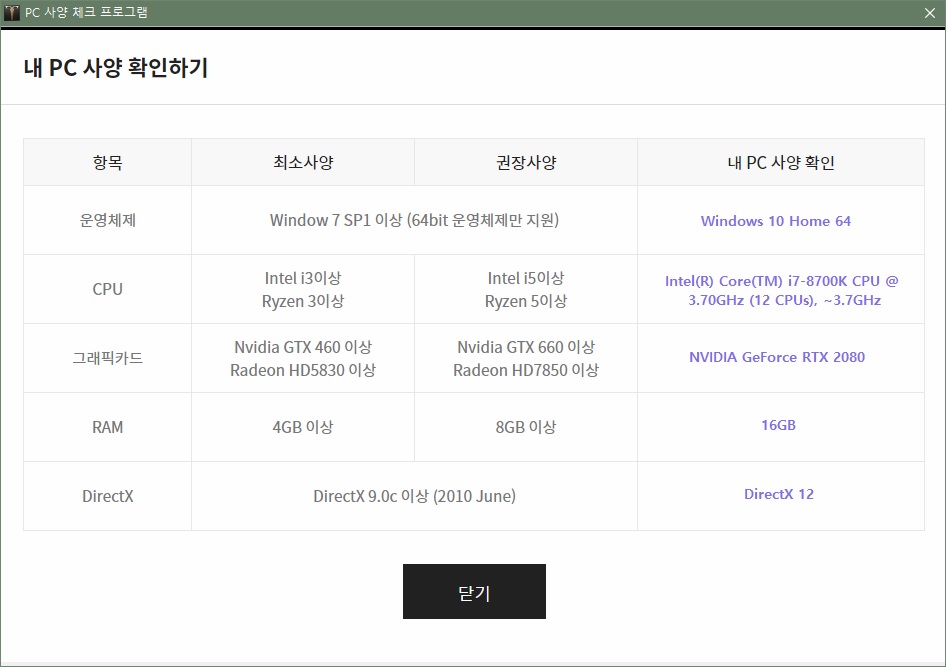
Task: Select the 항목 column header
Action: point(107,163)
